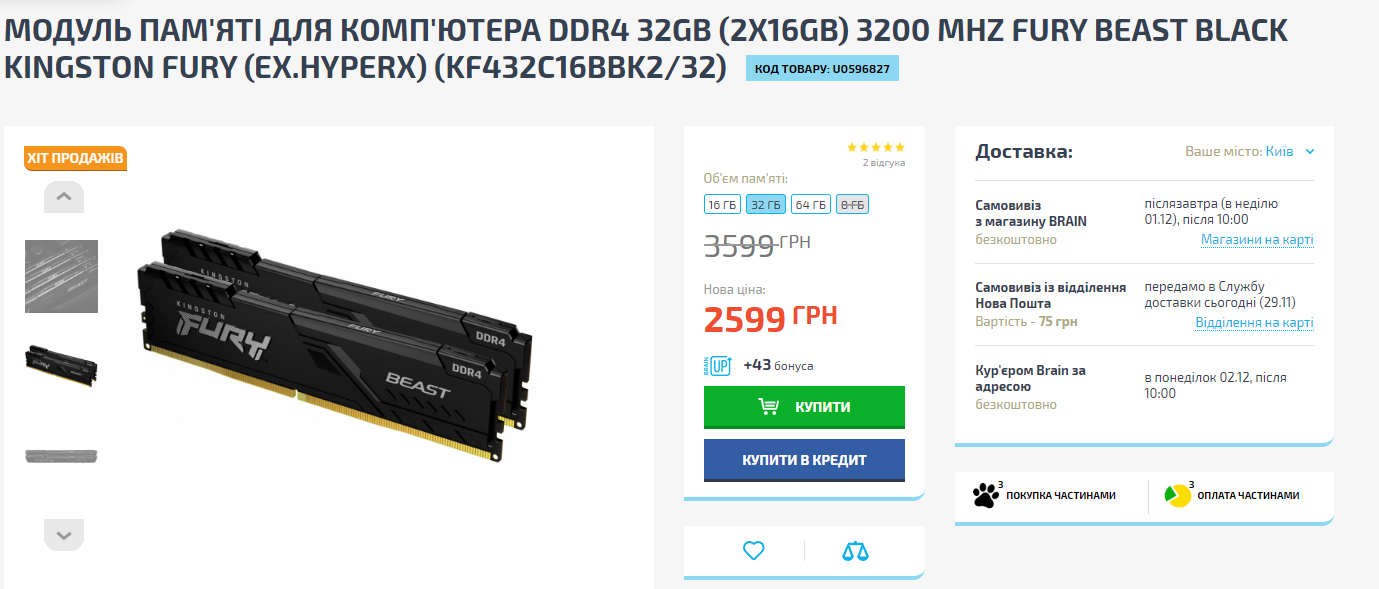Select 64 ГБ memory option
Screen dimensions: 1379x589
811,204
